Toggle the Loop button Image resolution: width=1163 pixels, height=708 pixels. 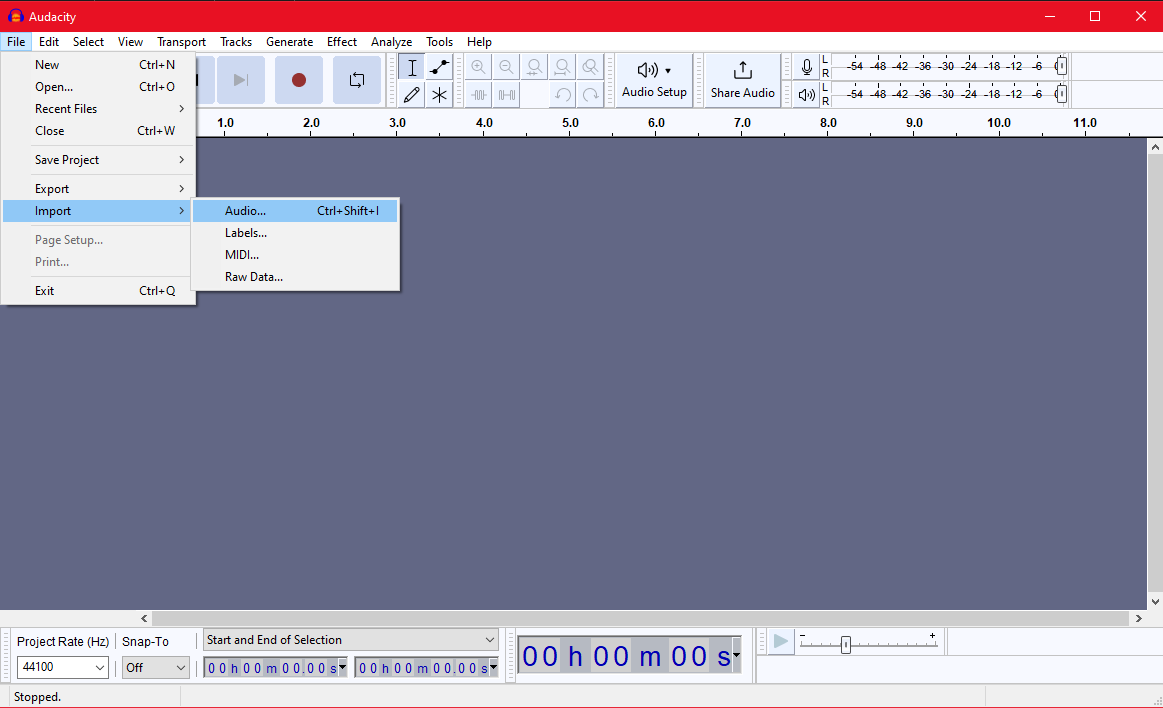pyautogui.click(x=357, y=80)
